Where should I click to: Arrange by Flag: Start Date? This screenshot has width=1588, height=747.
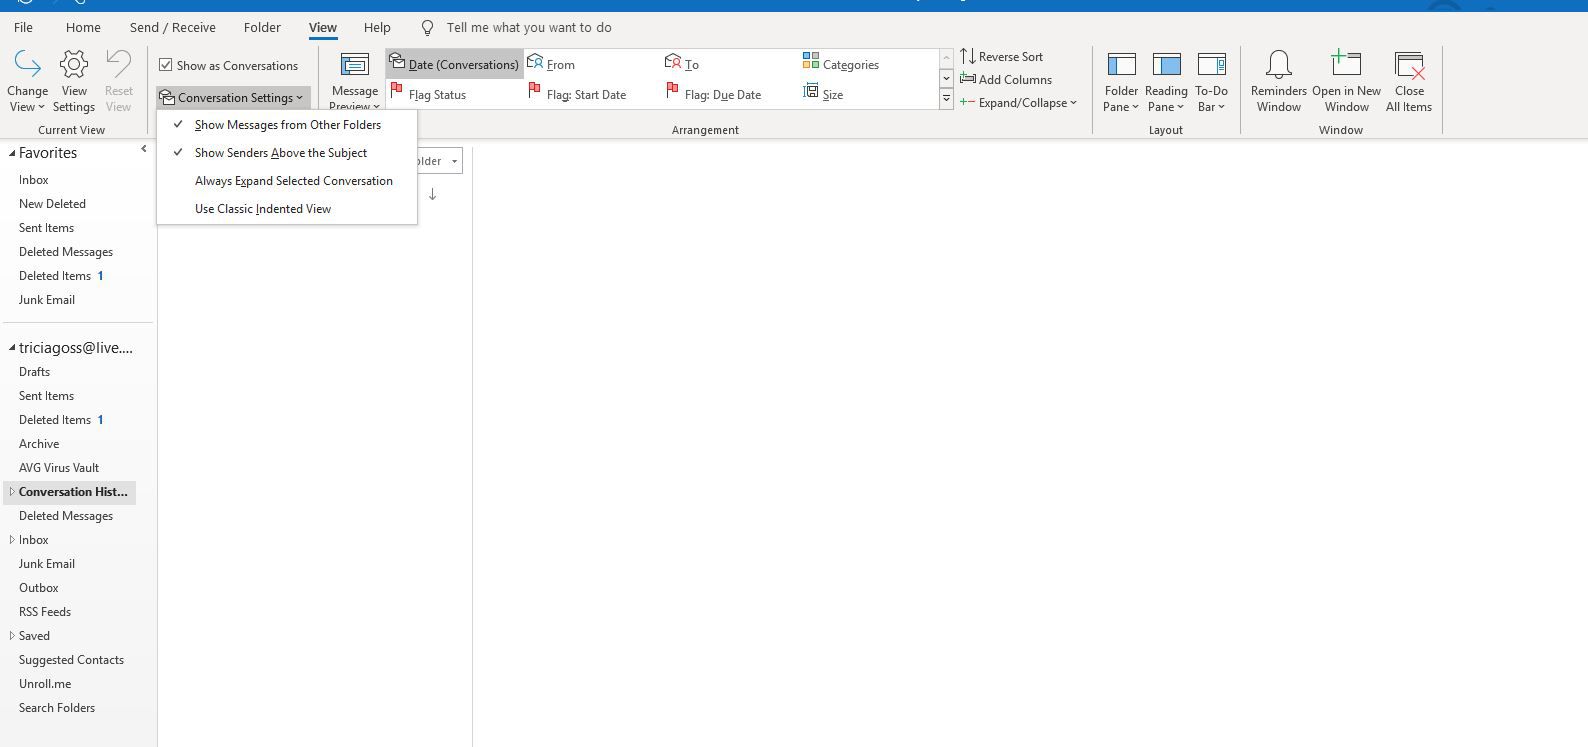point(577,94)
